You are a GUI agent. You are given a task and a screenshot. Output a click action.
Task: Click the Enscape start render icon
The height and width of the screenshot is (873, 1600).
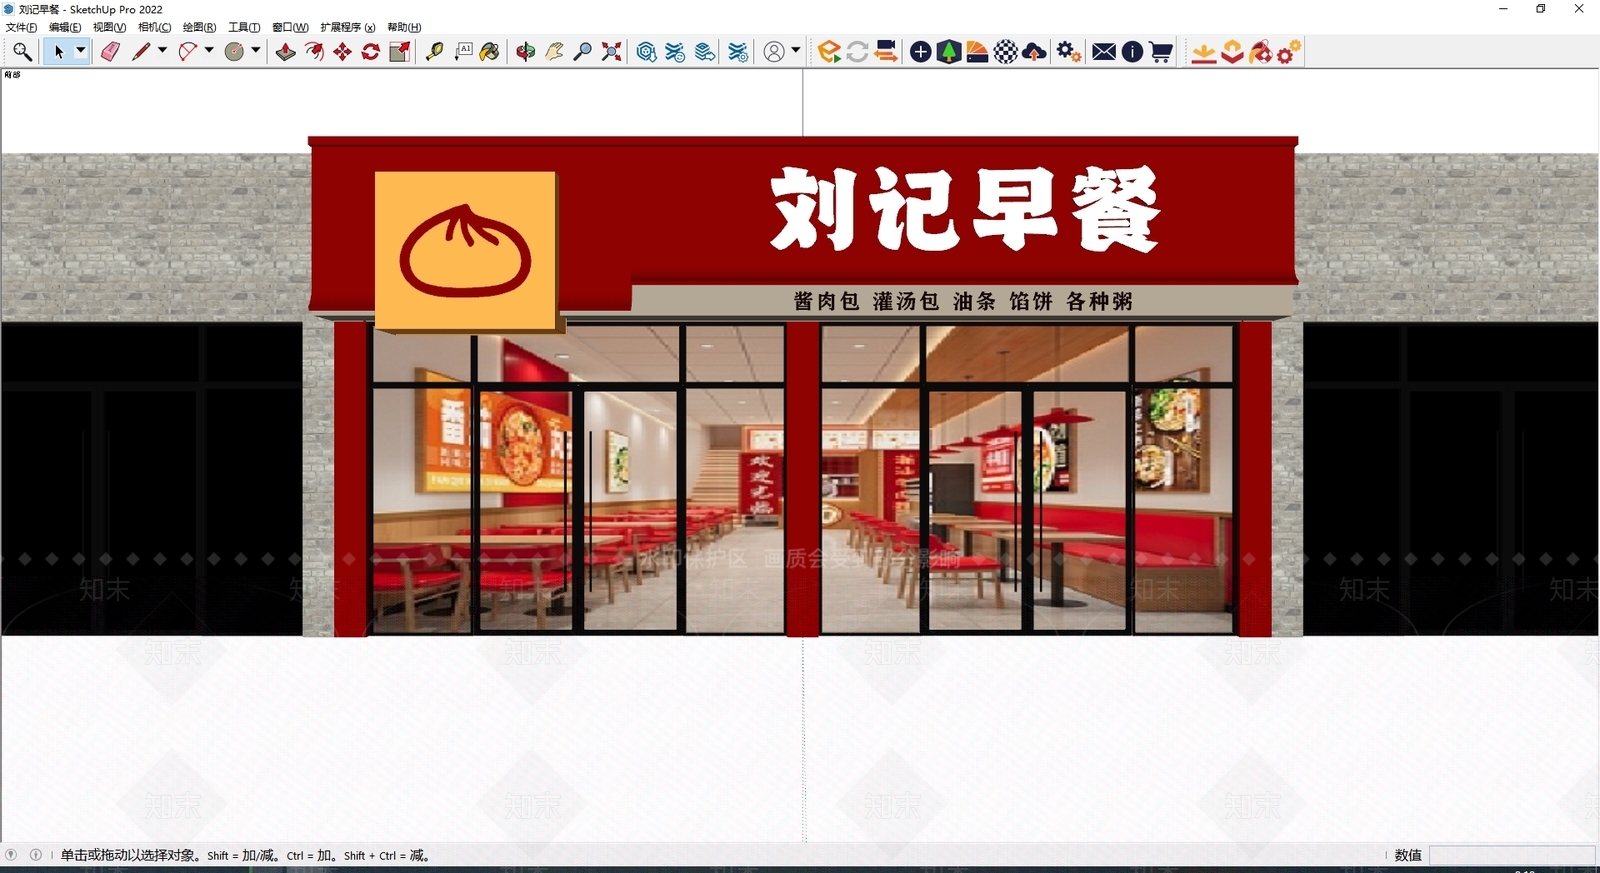tap(829, 52)
